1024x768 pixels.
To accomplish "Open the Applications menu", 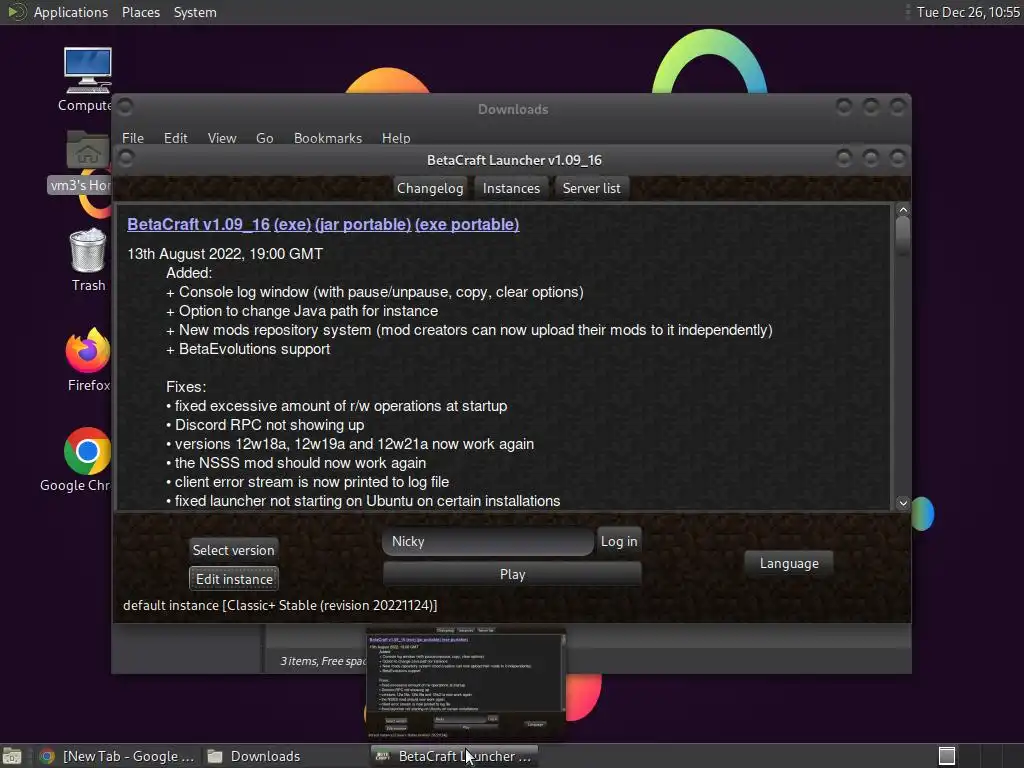I will [71, 12].
